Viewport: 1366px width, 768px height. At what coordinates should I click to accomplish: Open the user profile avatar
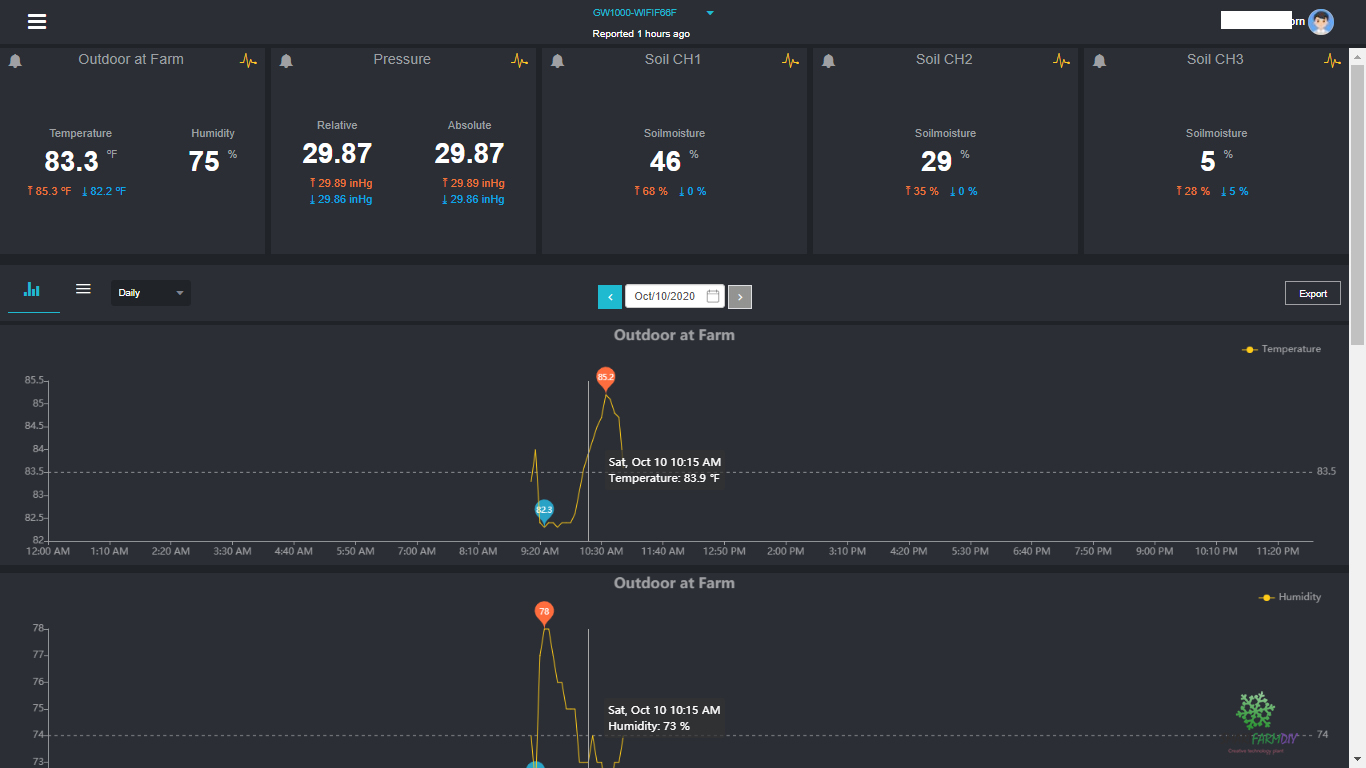coord(1321,22)
